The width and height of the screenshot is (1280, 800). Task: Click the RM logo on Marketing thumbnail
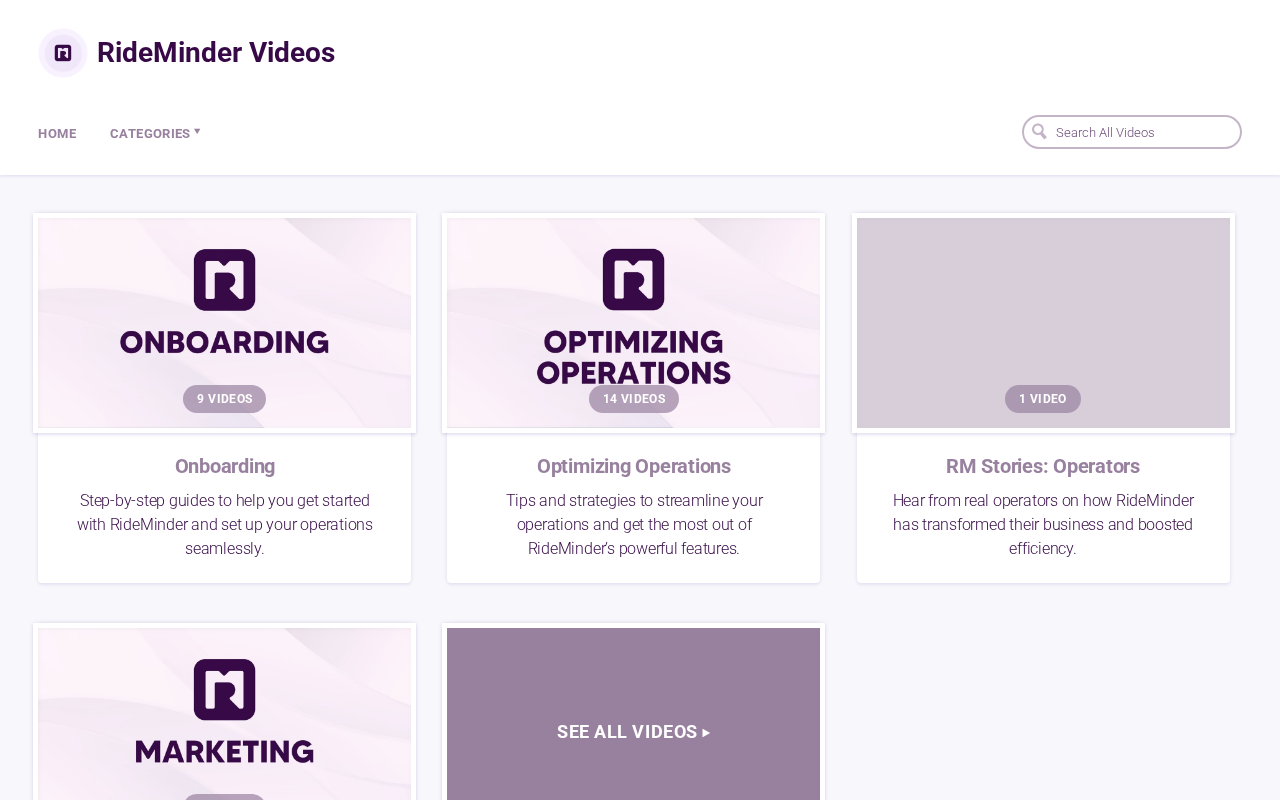point(225,690)
